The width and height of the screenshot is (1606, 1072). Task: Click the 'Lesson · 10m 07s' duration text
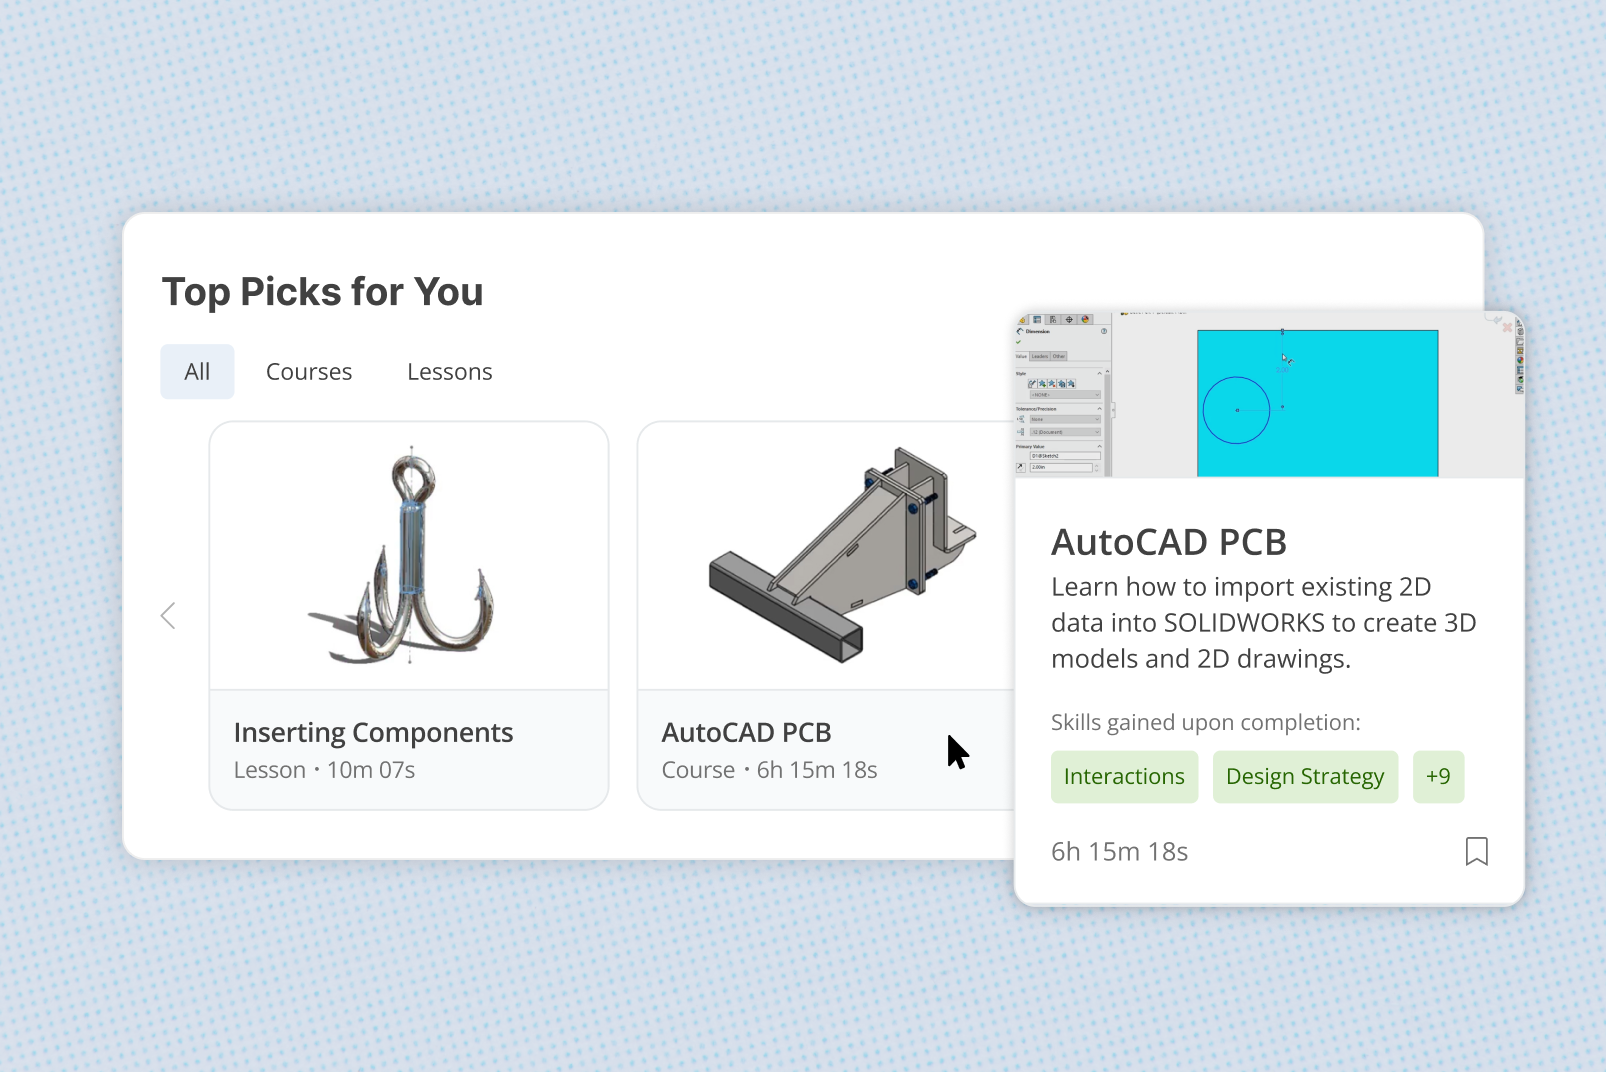click(x=324, y=770)
